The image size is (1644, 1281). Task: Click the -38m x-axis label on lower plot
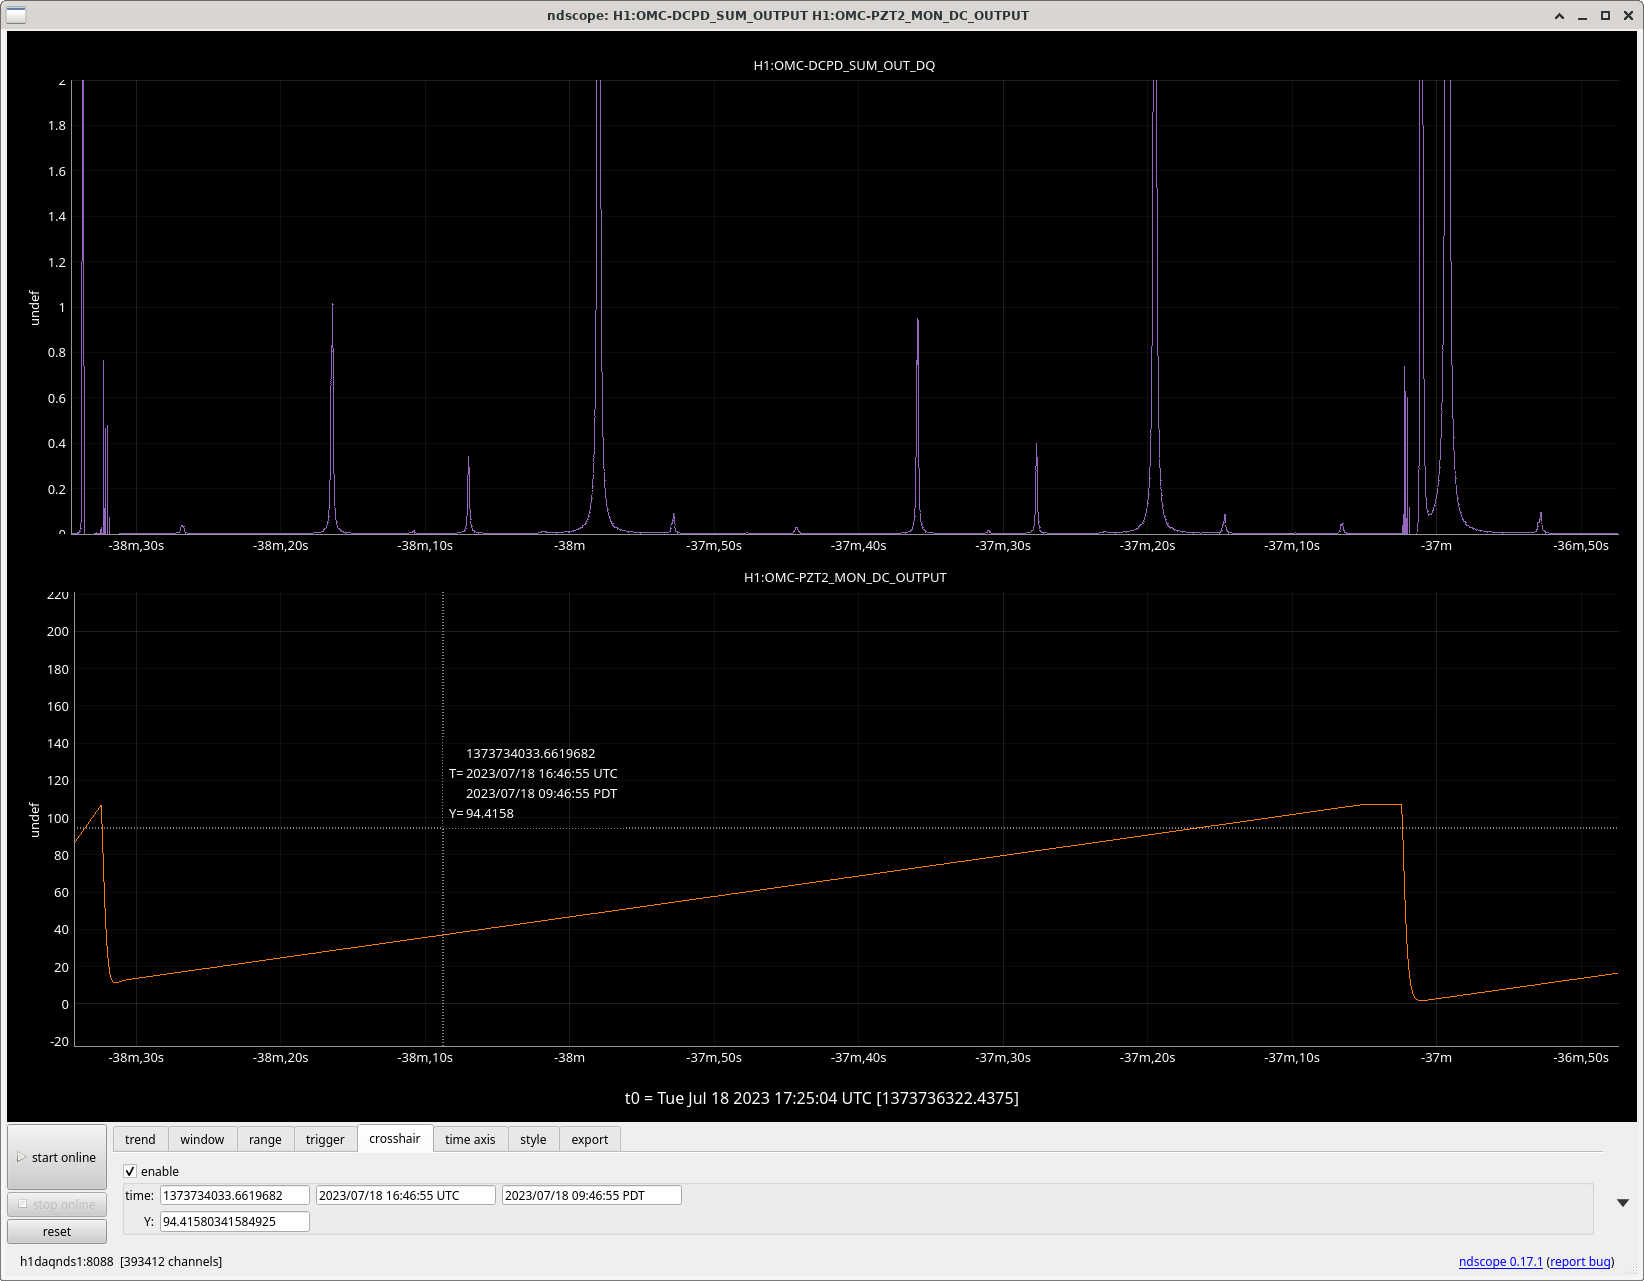click(570, 1057)
